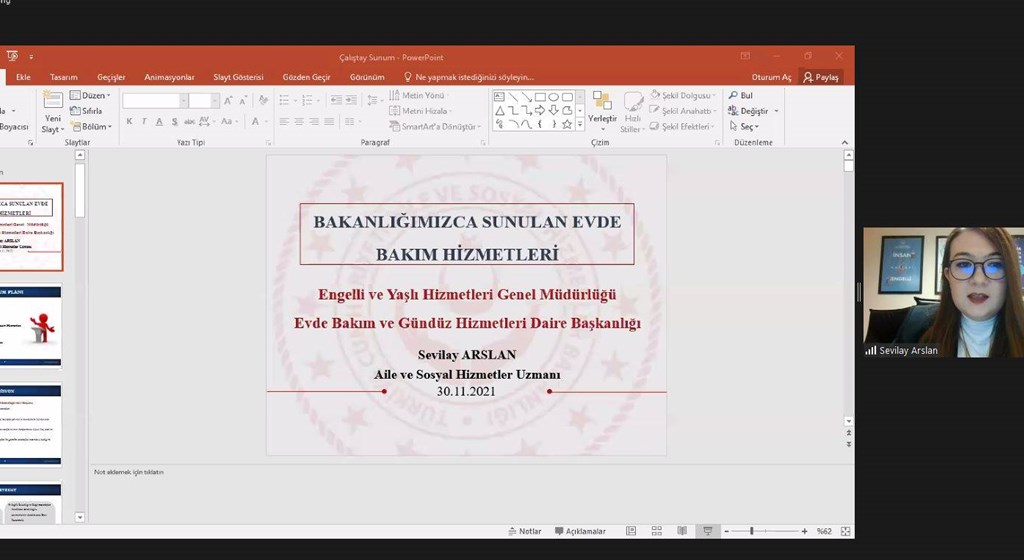
Task: Open the line spacing dropdown
Action: [x=374, y=100]
